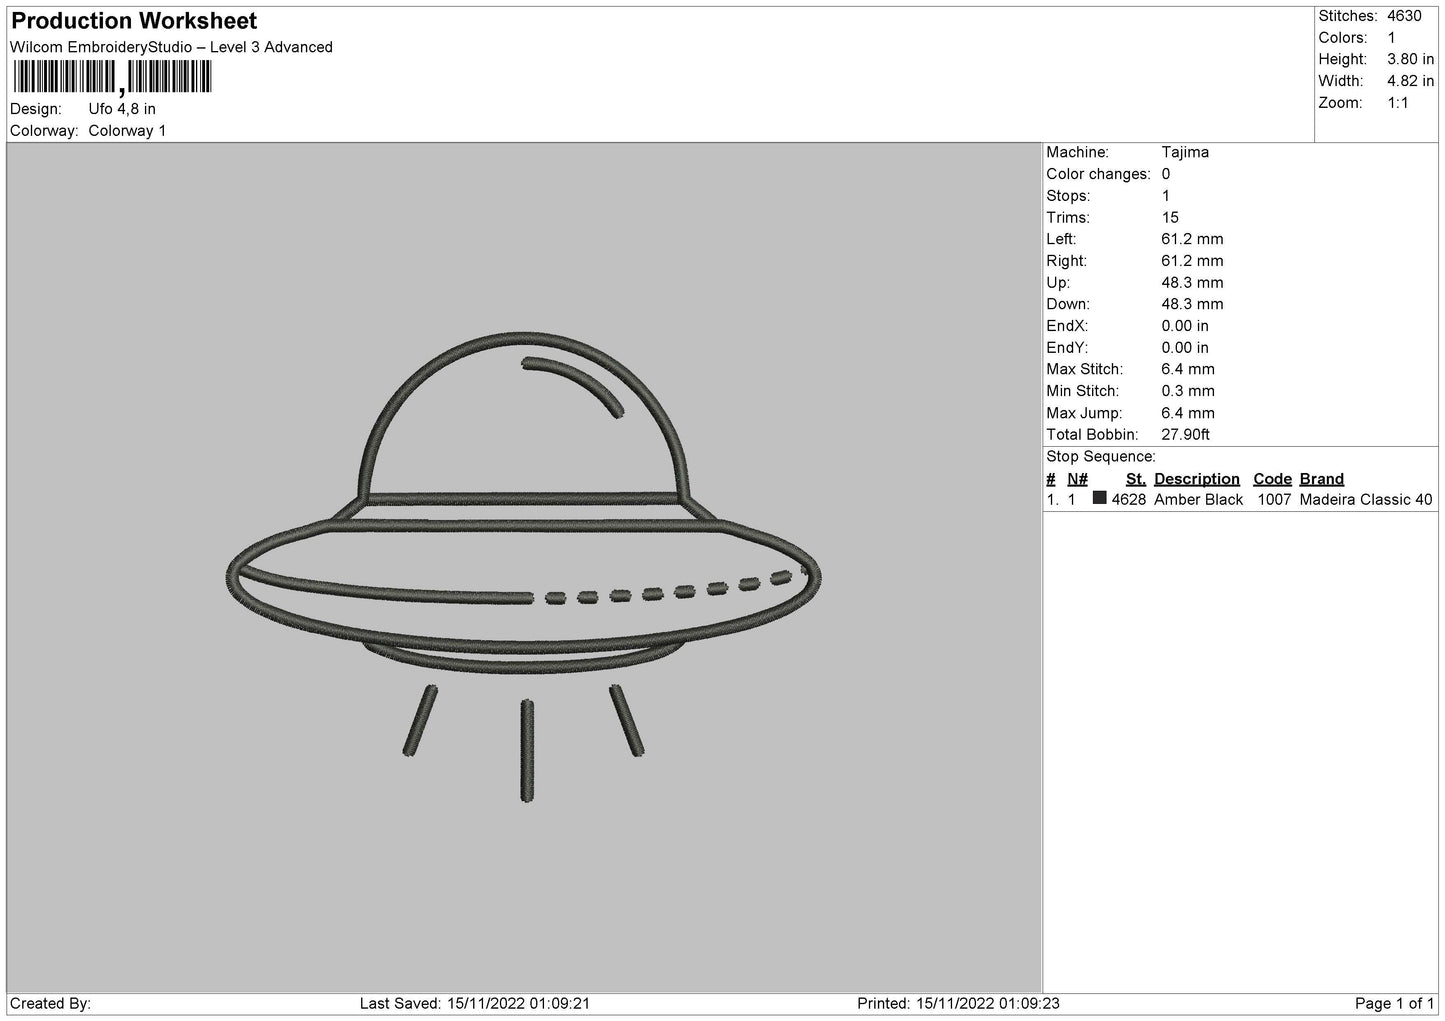Click the 'Stop Sequence:' label
Image resolution: width=1445 pixels, height=1021 pixels.
[1101, 457]
